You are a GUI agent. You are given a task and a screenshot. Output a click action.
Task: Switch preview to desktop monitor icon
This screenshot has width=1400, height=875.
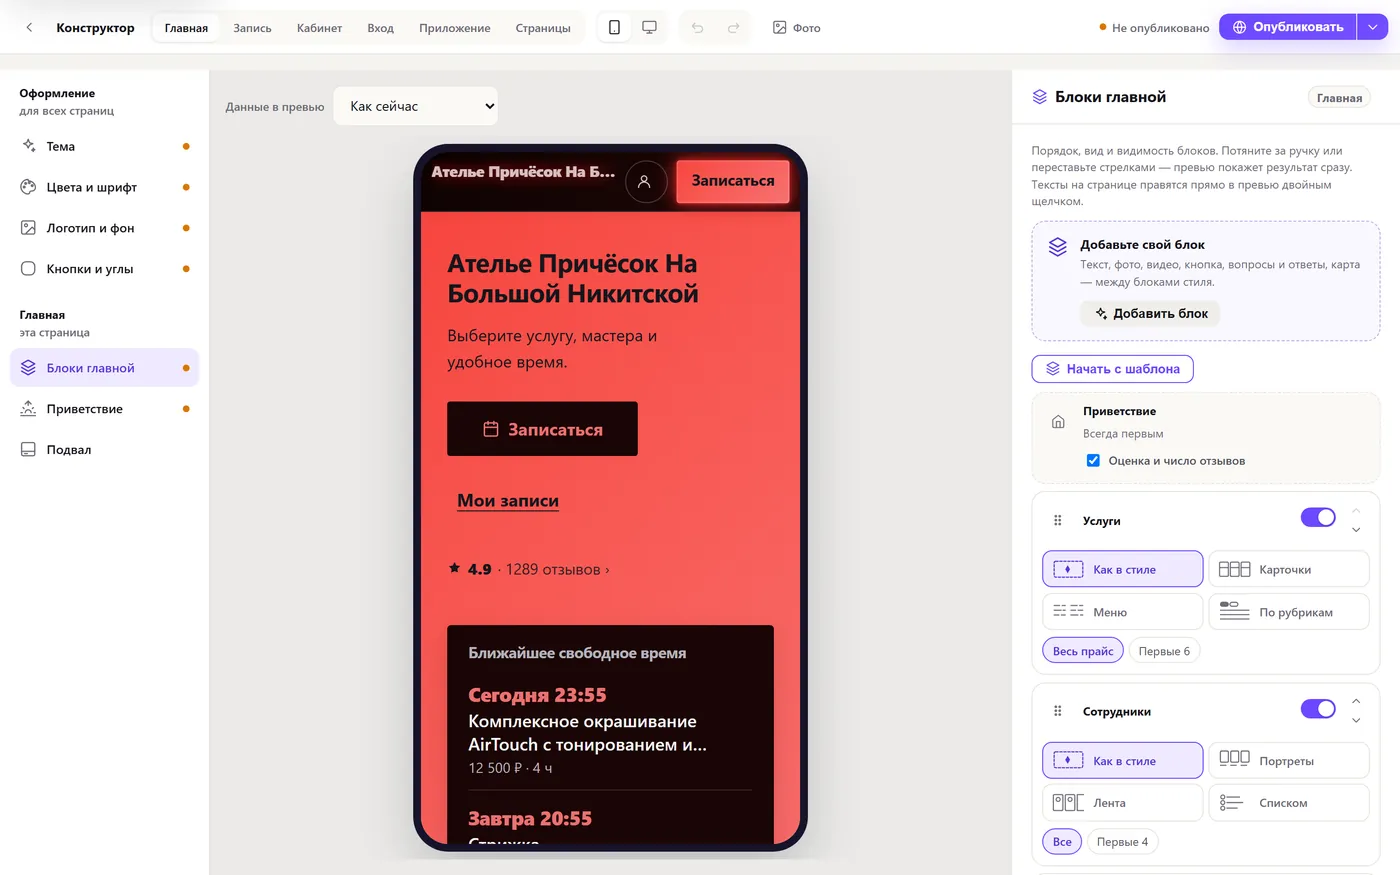click(x=649, y=27)
